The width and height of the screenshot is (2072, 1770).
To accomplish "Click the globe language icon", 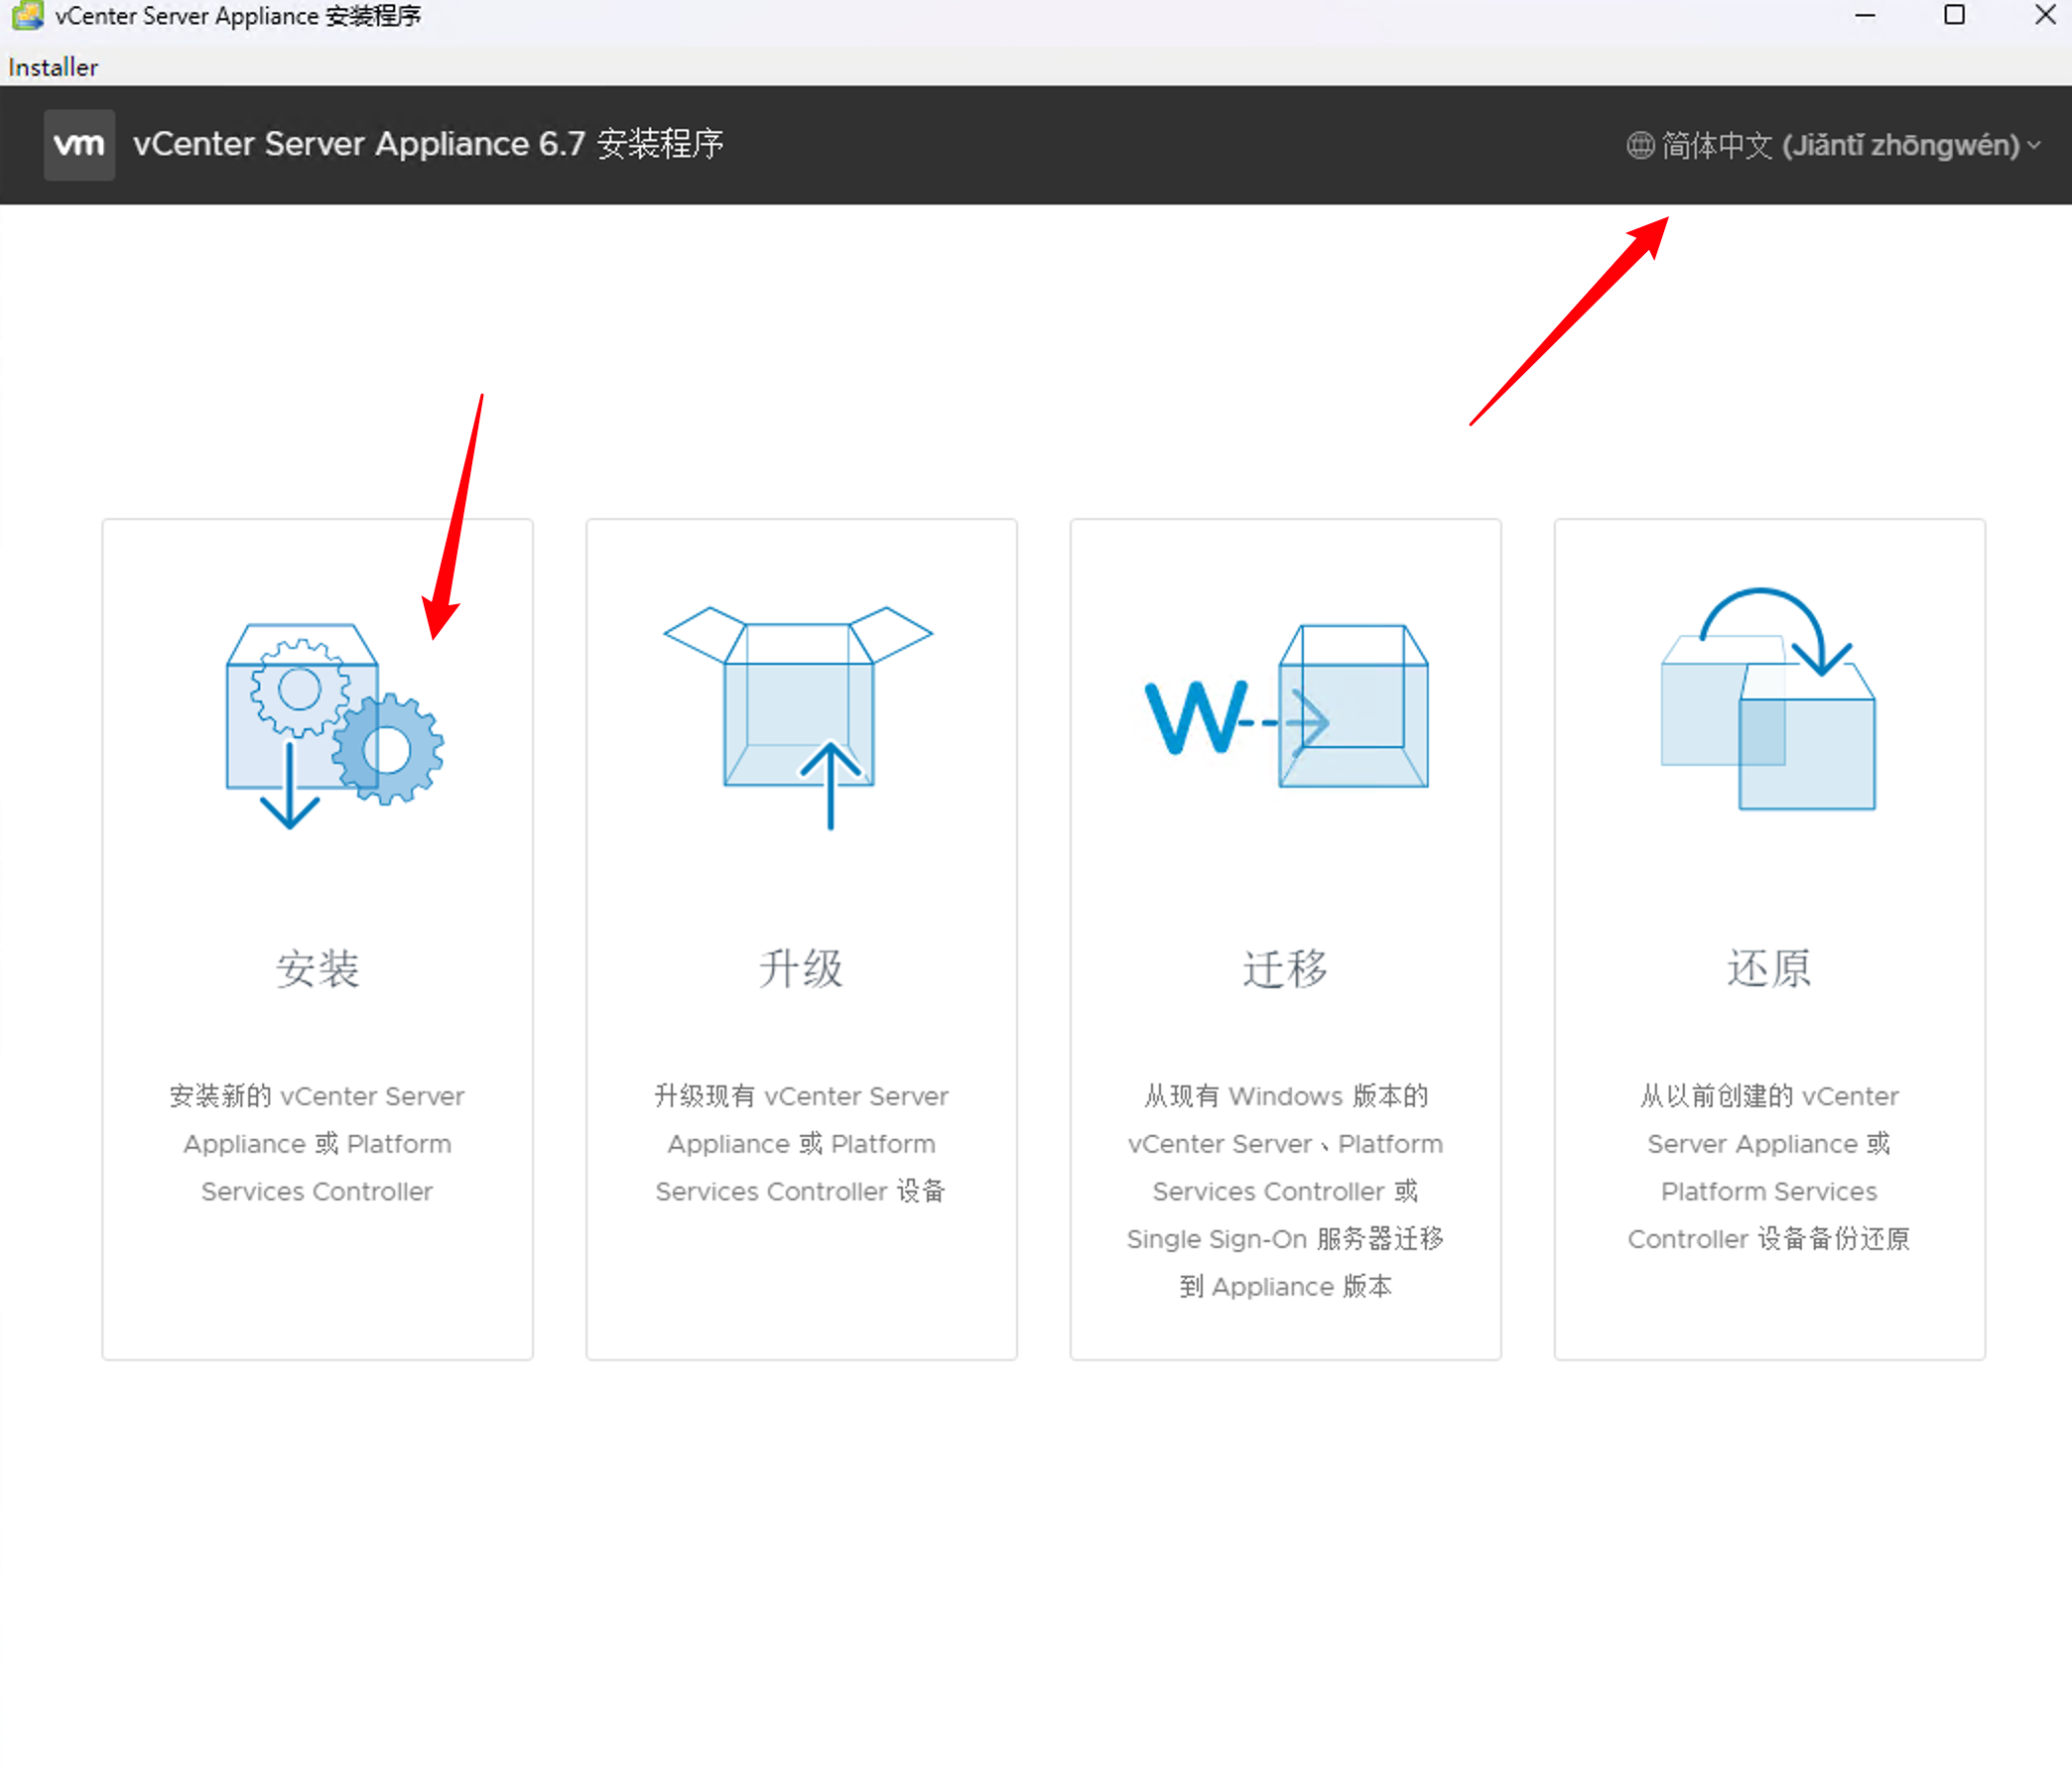I will 1640,146.
